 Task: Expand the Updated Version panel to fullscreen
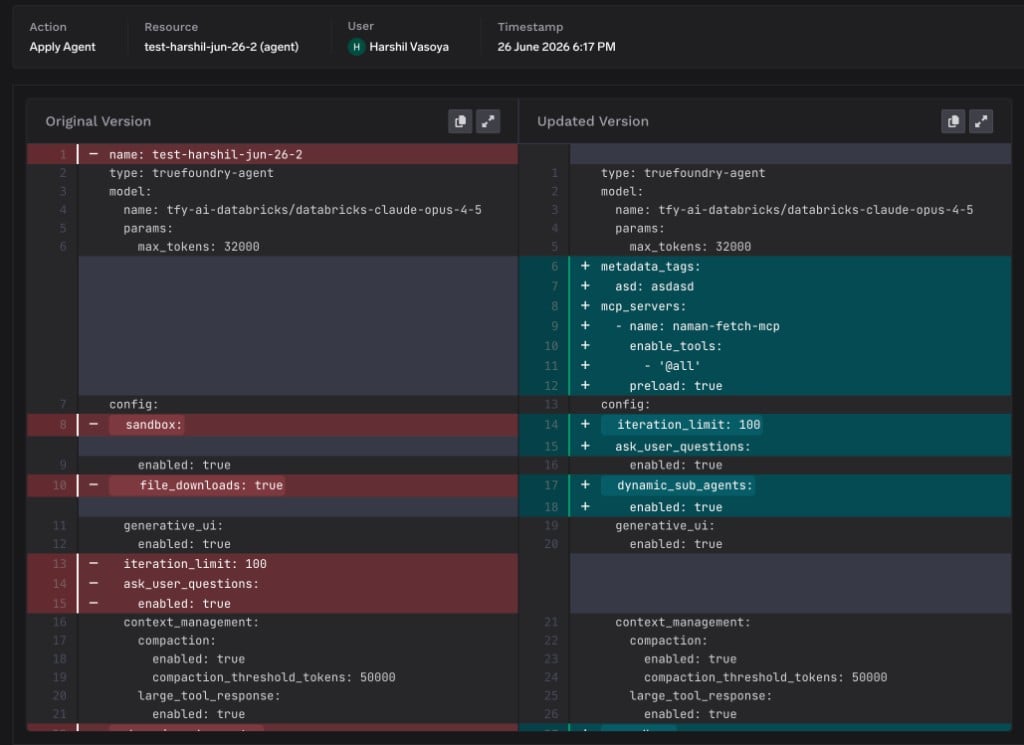(981, 121)
